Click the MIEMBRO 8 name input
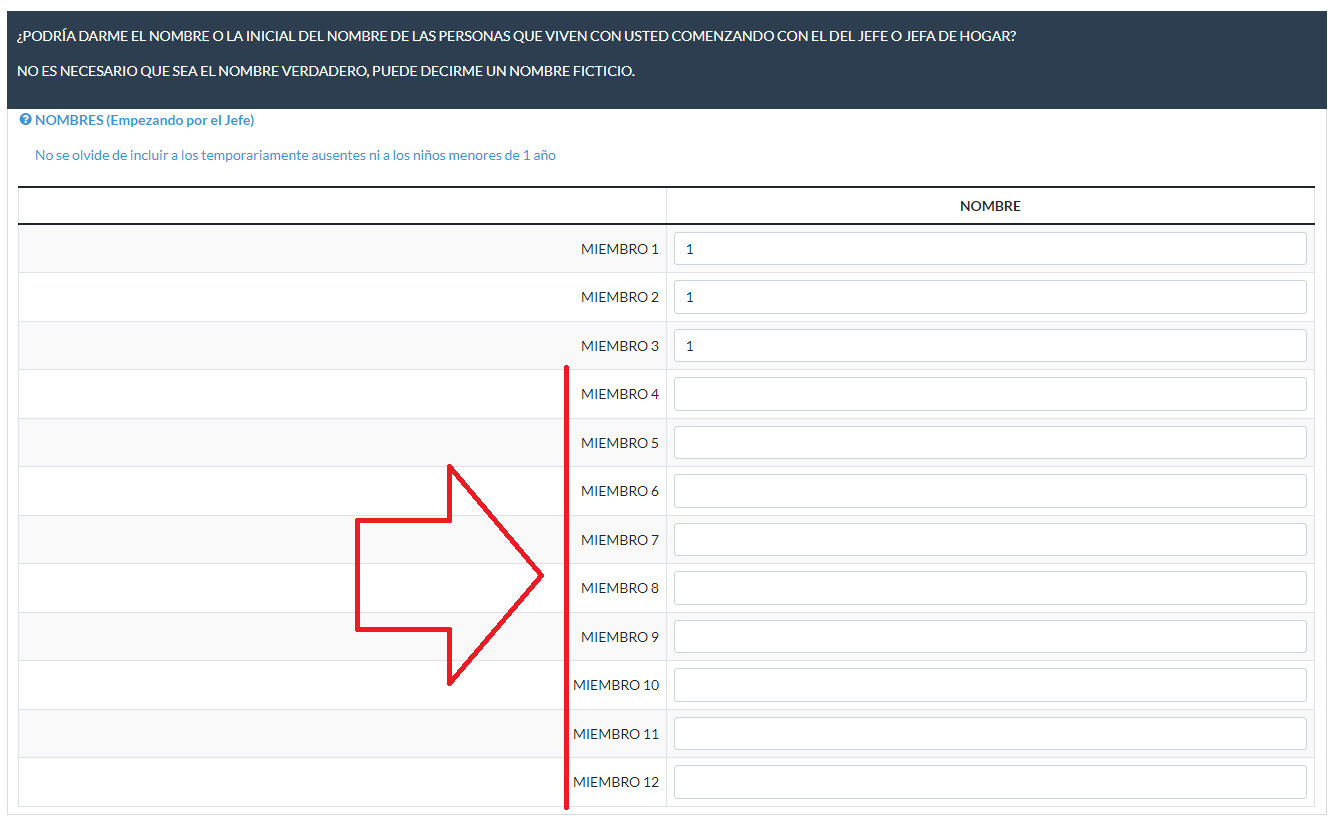 [x=989, y=588]
